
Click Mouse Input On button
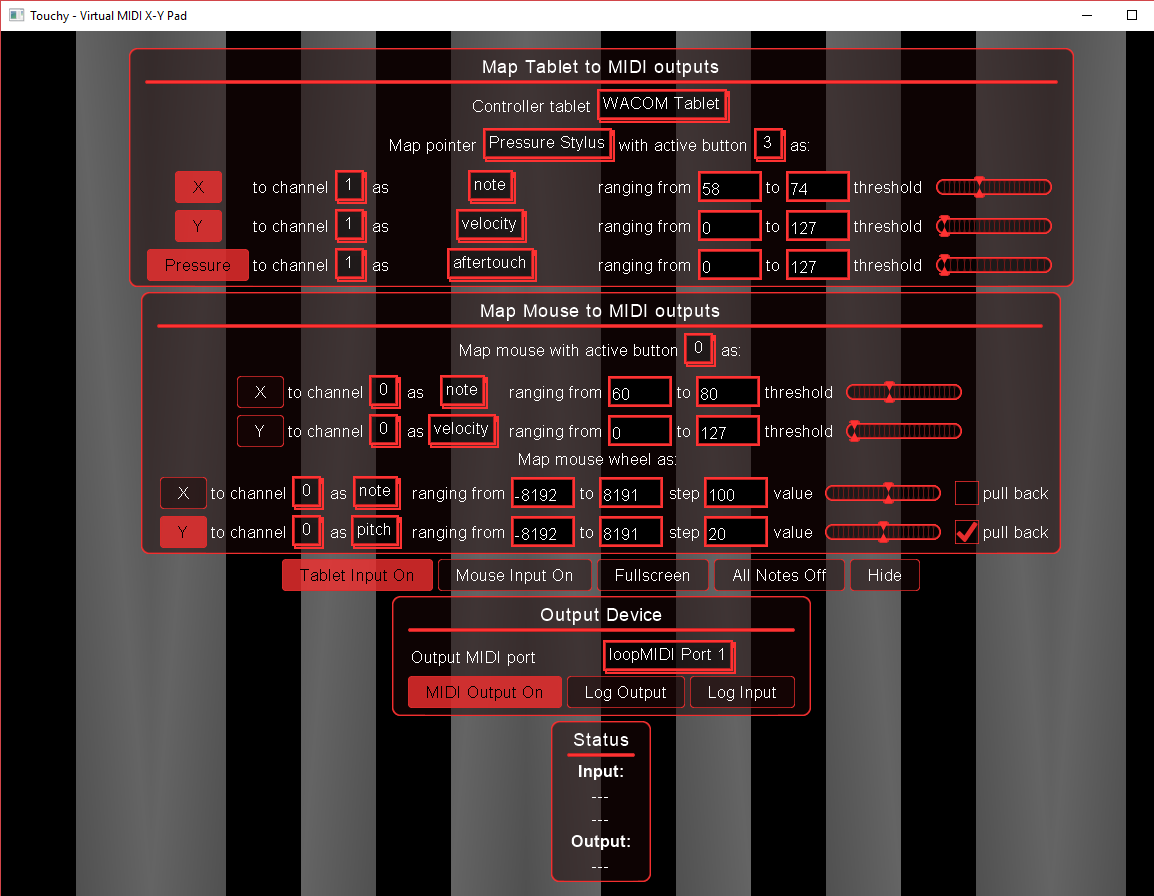(x=514, y=575)
